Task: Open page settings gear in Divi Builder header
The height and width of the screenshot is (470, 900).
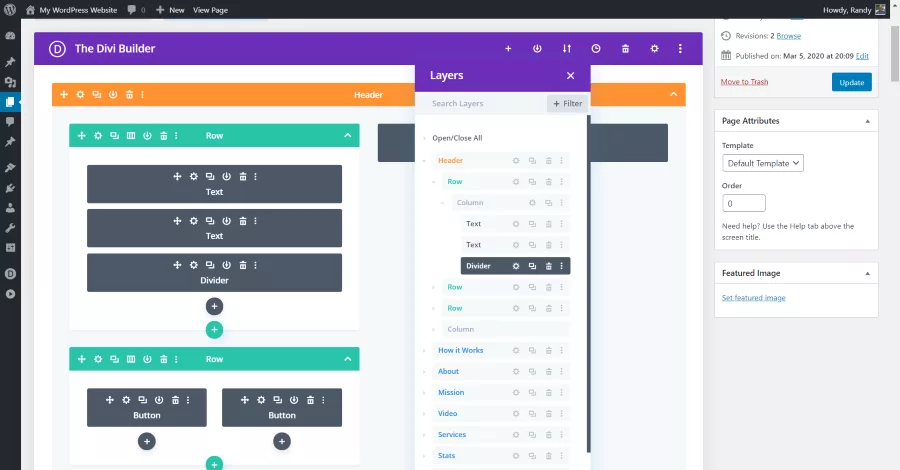Action: [654, 49]
